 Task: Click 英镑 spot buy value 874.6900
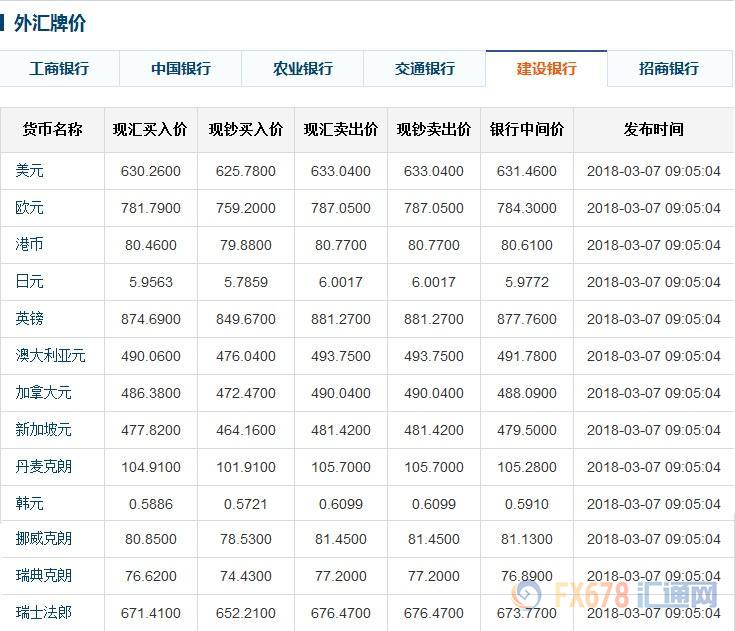(151, 319)
